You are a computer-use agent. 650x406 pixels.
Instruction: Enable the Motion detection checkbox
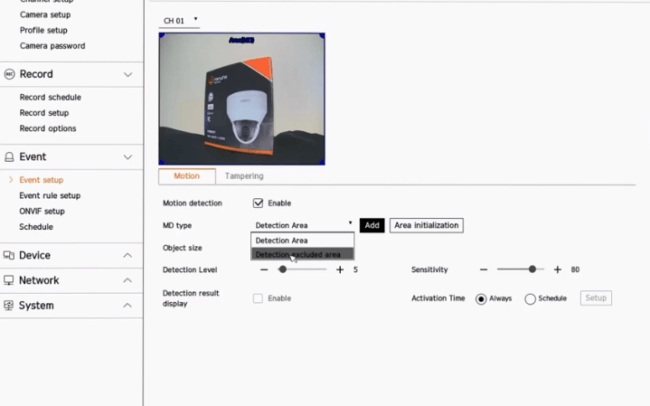point(258,203)
